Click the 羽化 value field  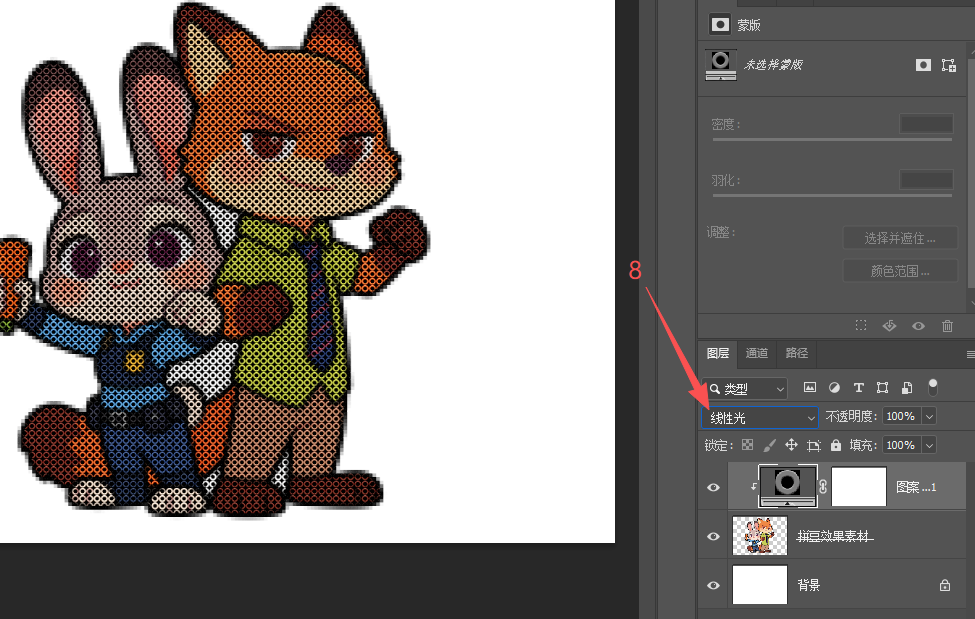[x=926, y=180]
